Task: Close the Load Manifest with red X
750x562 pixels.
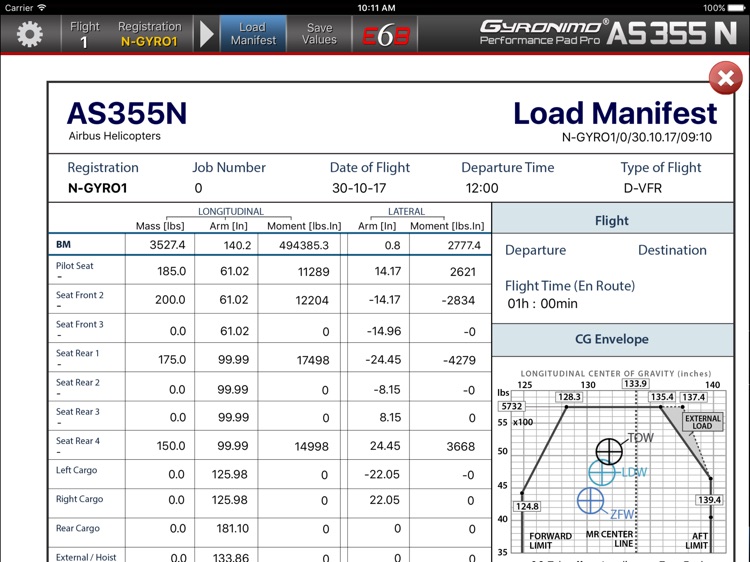Action: [726, 78]
